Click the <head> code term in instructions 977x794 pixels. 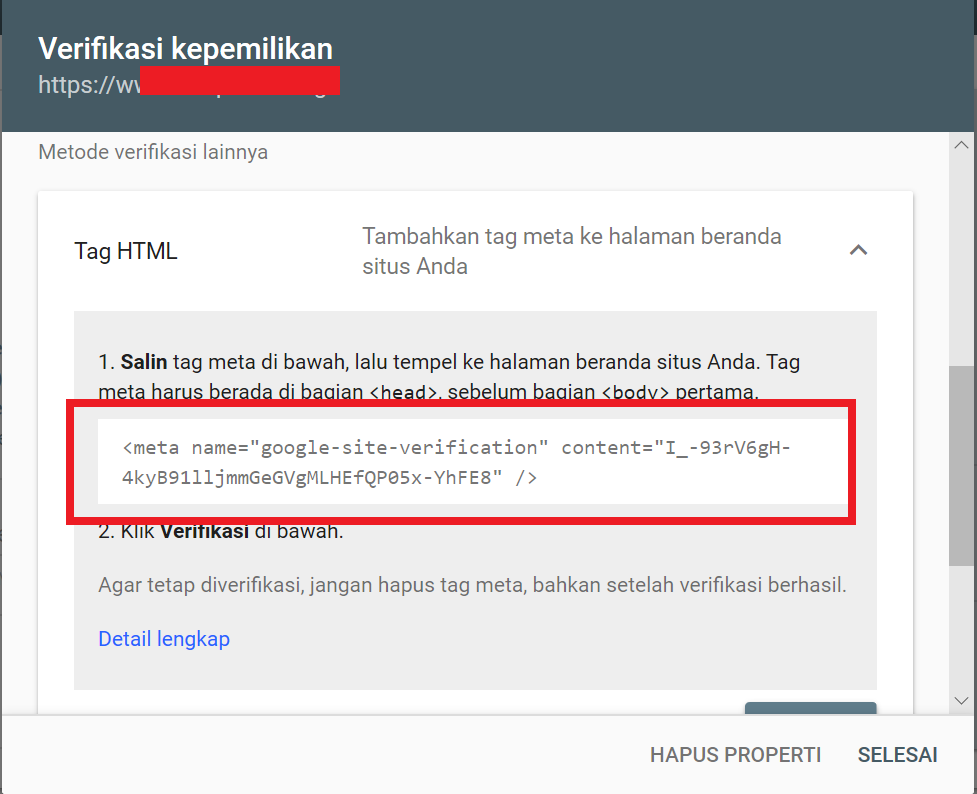point(403,393)
